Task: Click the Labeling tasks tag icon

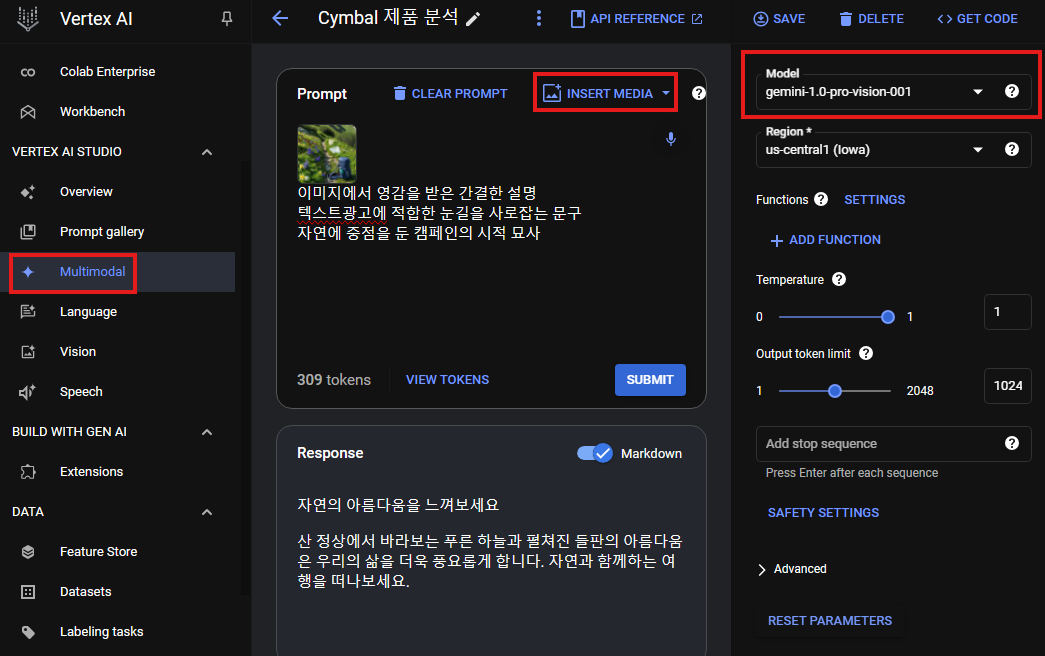Action: tap(28, 632)
